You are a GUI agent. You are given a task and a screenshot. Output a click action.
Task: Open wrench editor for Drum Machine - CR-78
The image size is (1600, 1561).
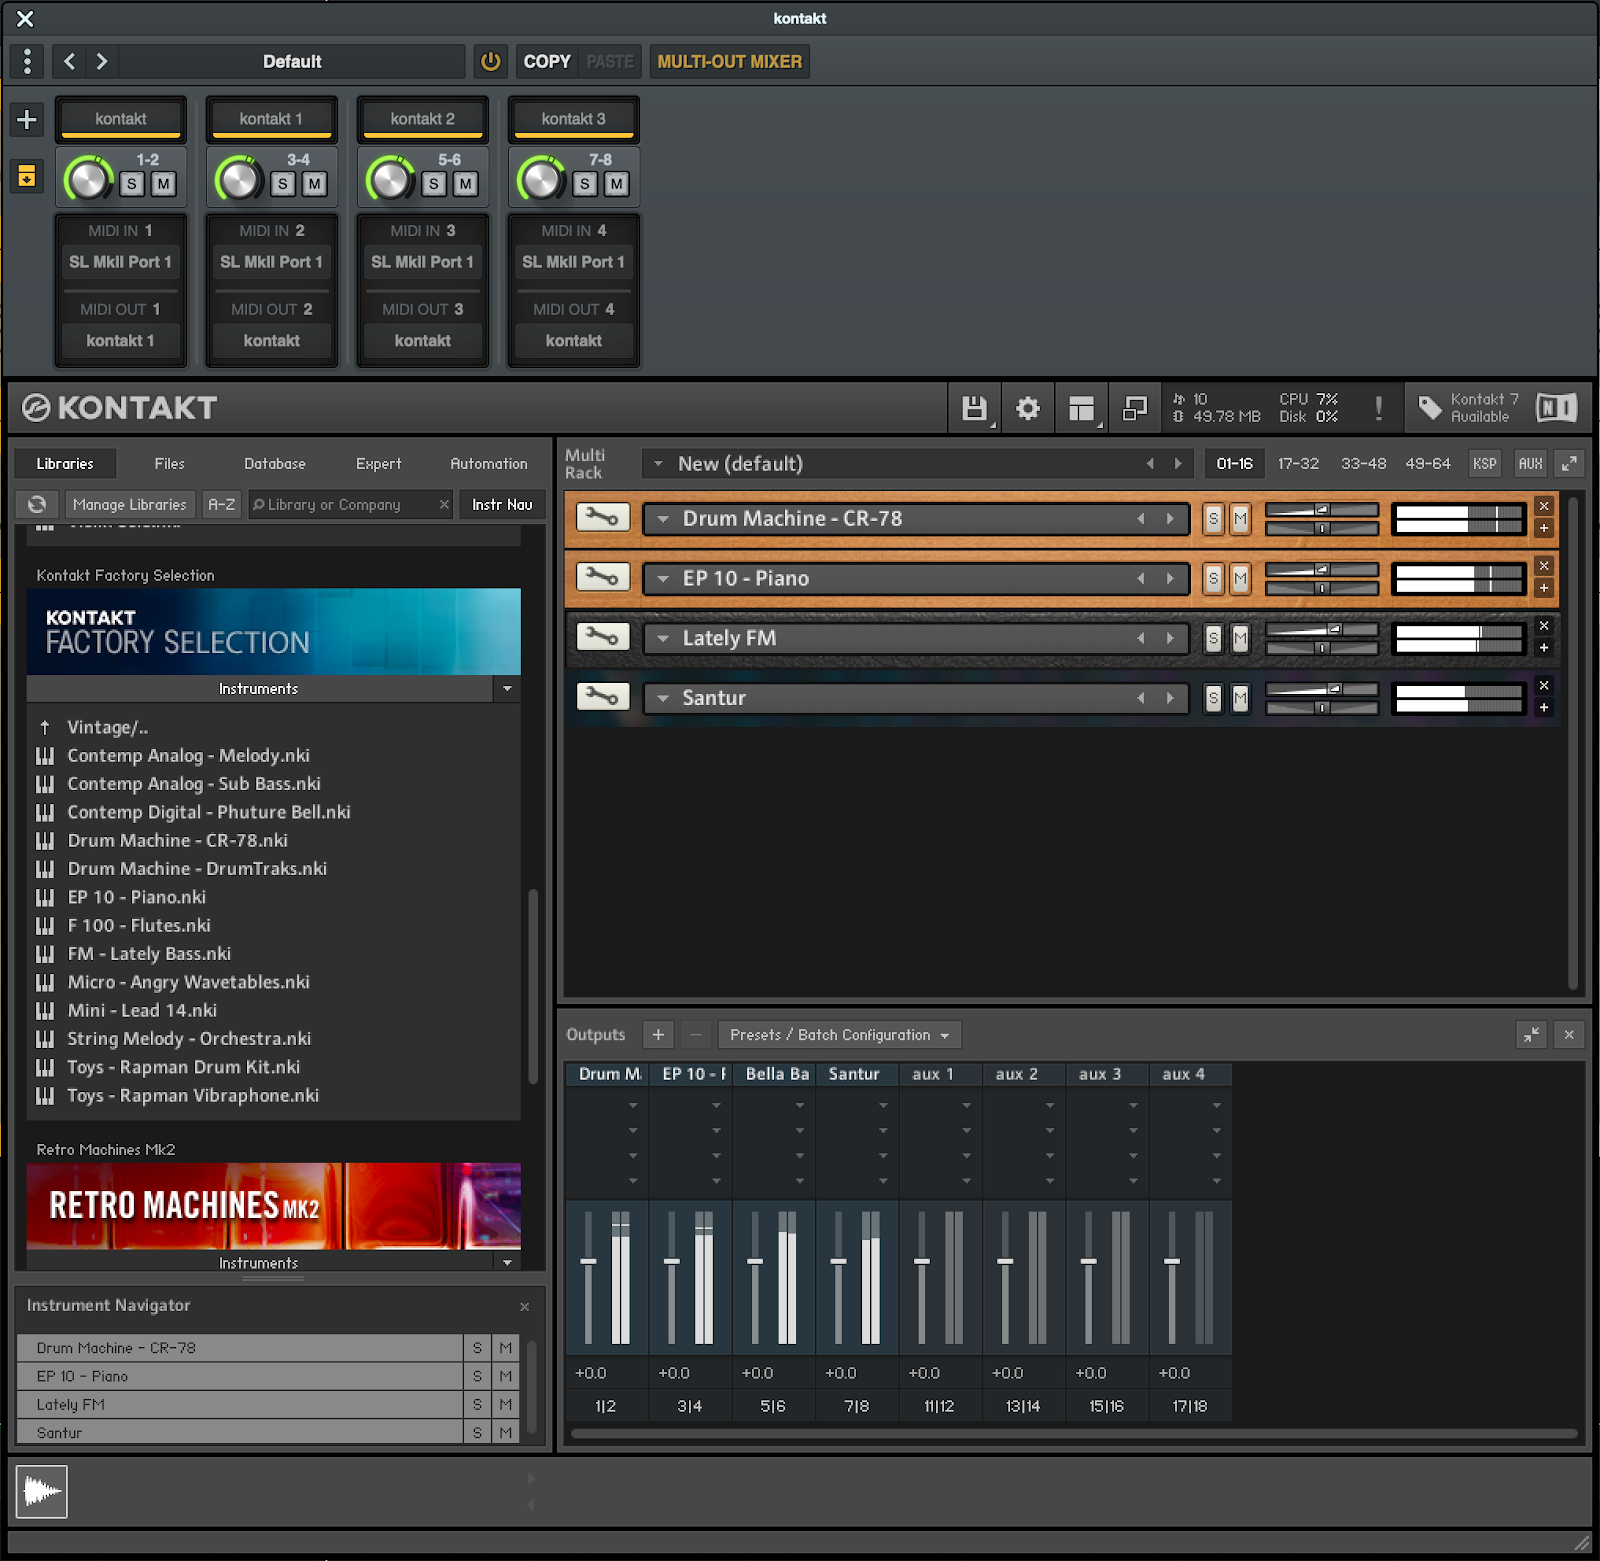[x=602, y=518]
